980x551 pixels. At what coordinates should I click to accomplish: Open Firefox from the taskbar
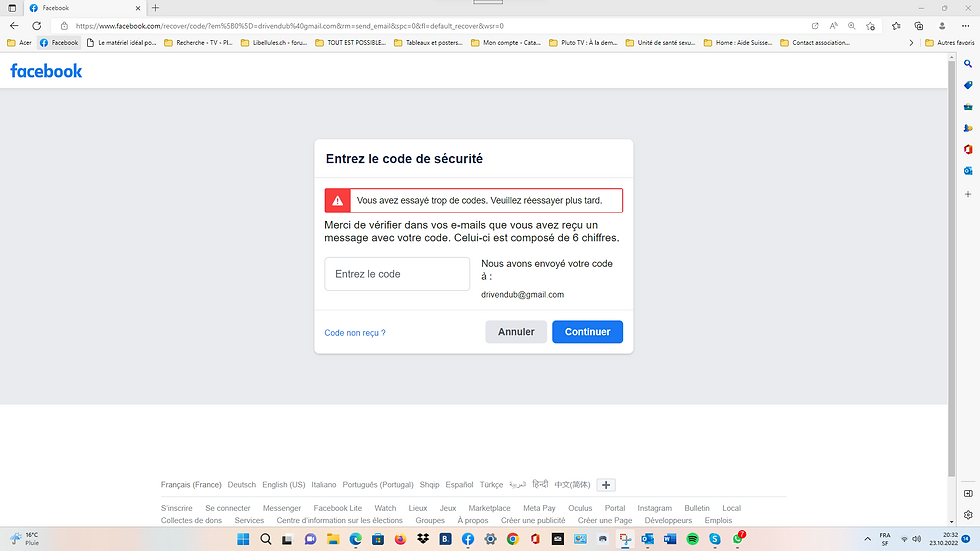pyautogui.click(x=400, y=539)
